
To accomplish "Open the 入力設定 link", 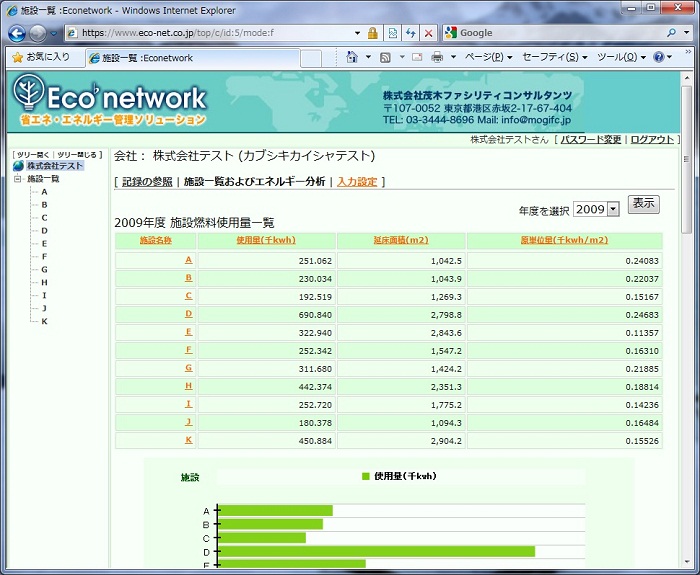I will coord(357,182).
